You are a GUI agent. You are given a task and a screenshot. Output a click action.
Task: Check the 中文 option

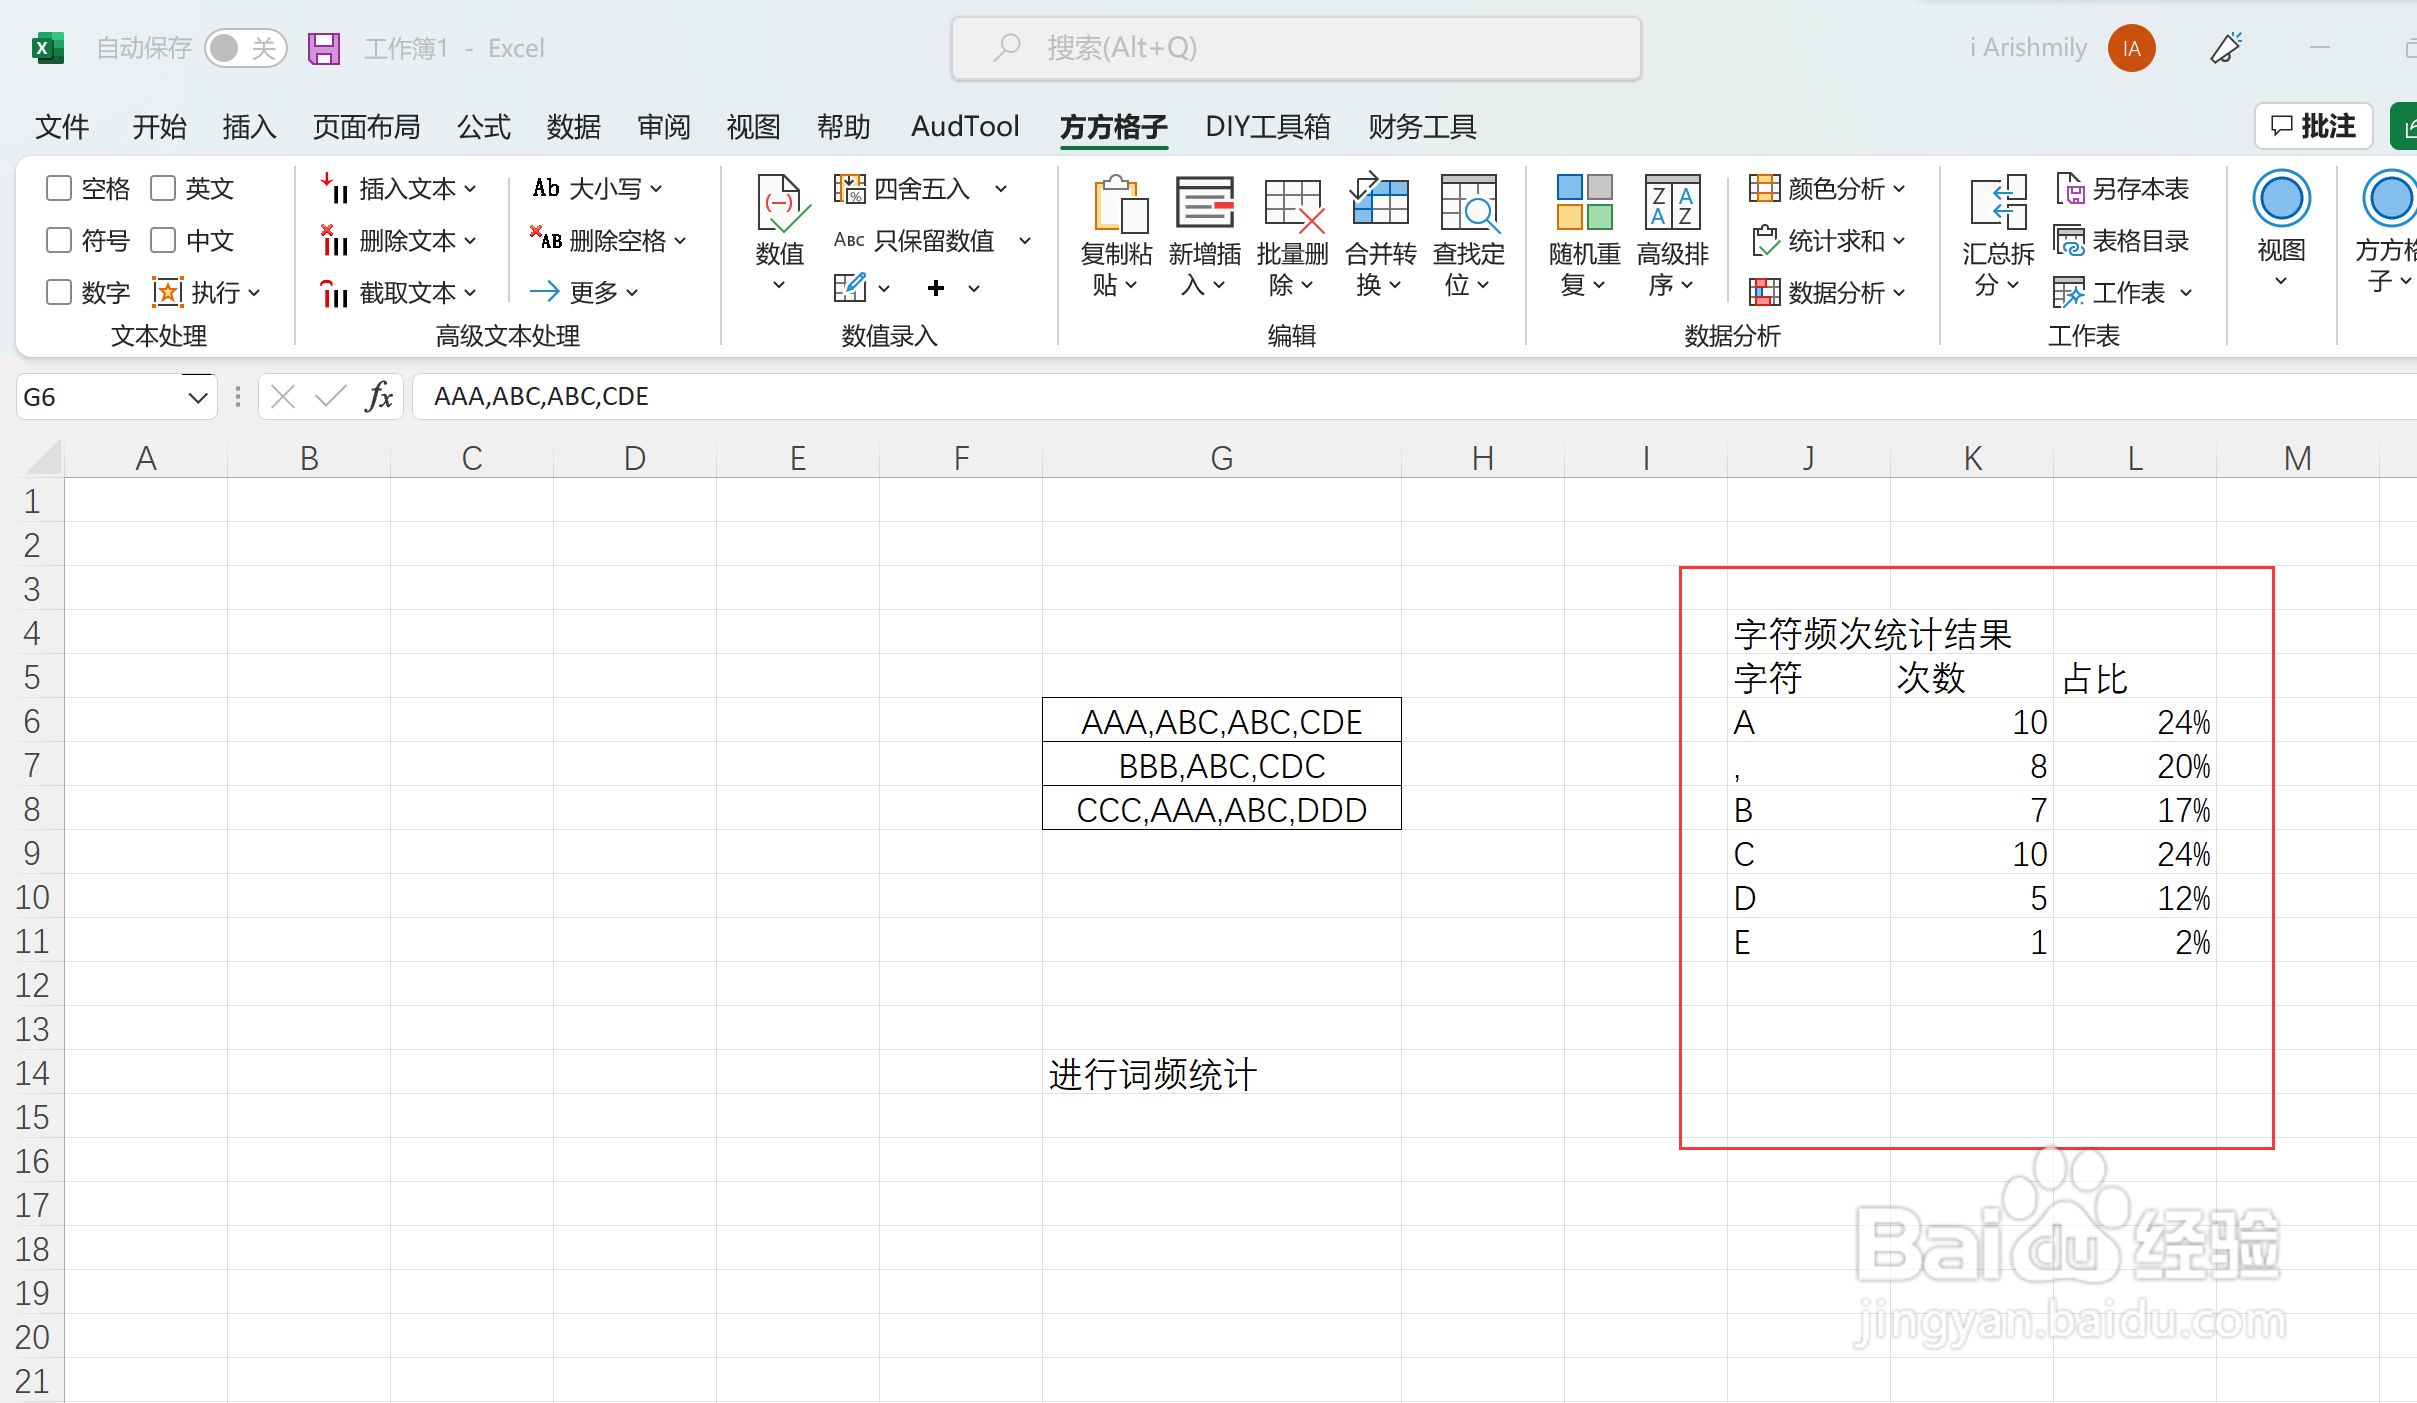[162, 239]
